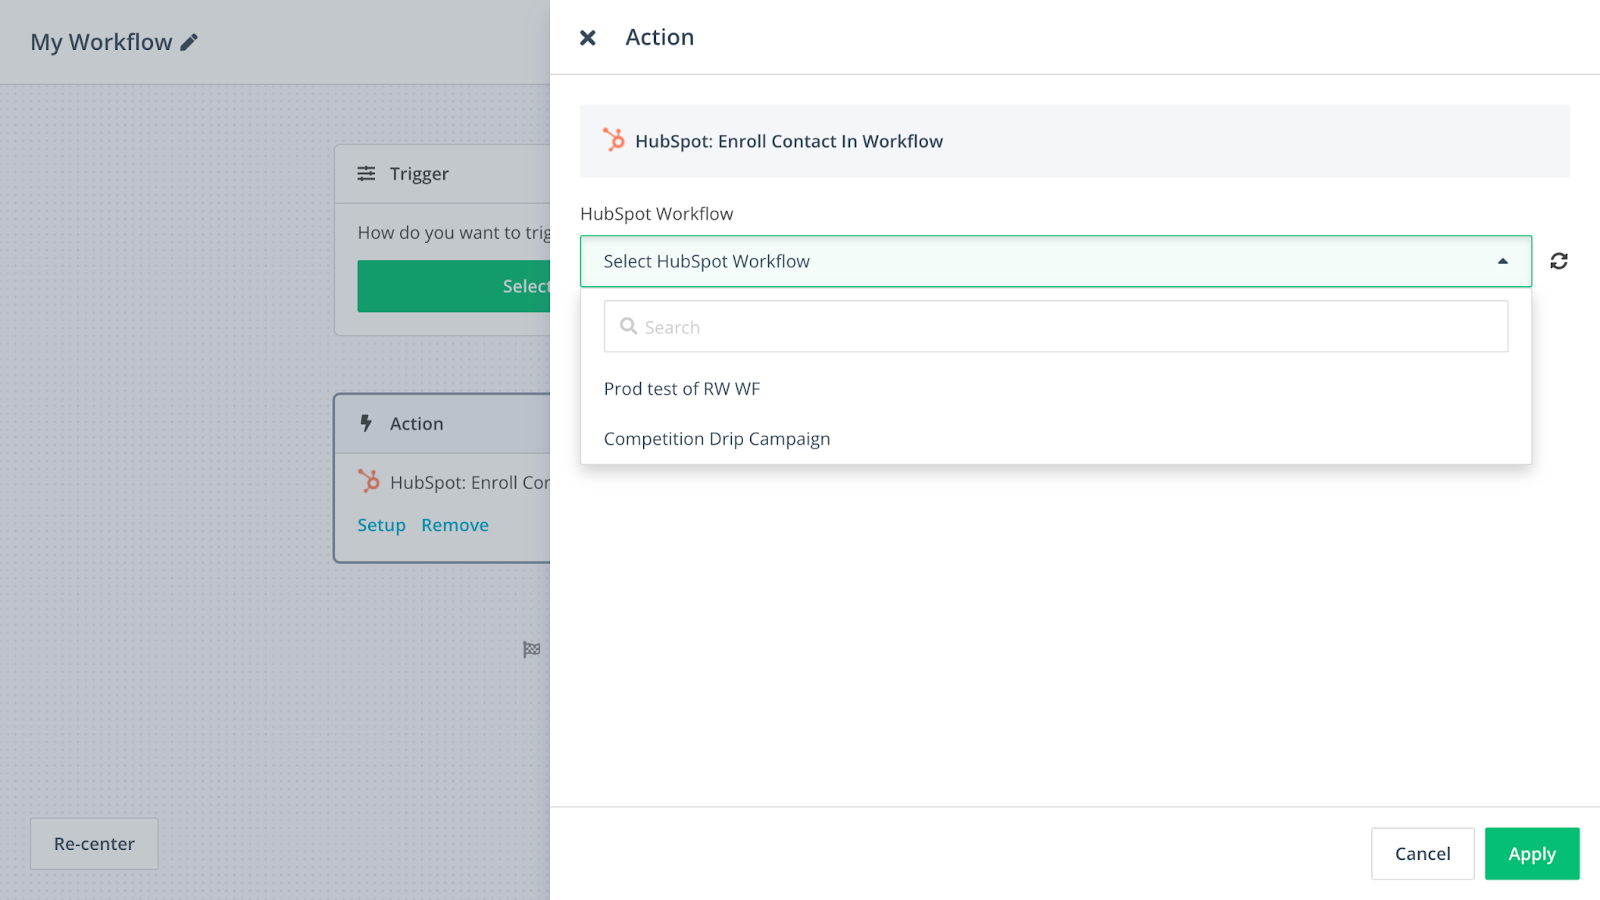Click the checkered finish flag icon
1600x900 pixels.
532,650
